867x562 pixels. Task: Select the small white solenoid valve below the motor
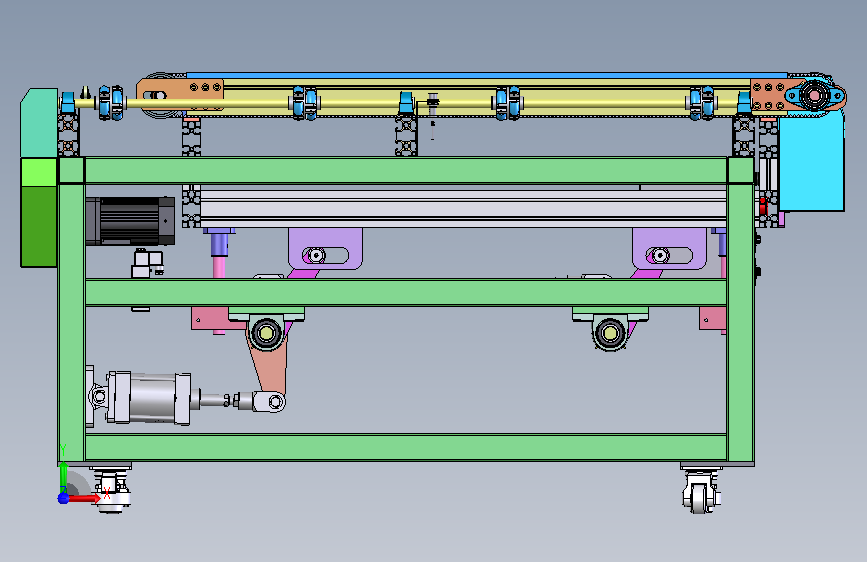(x=147, y=263)
